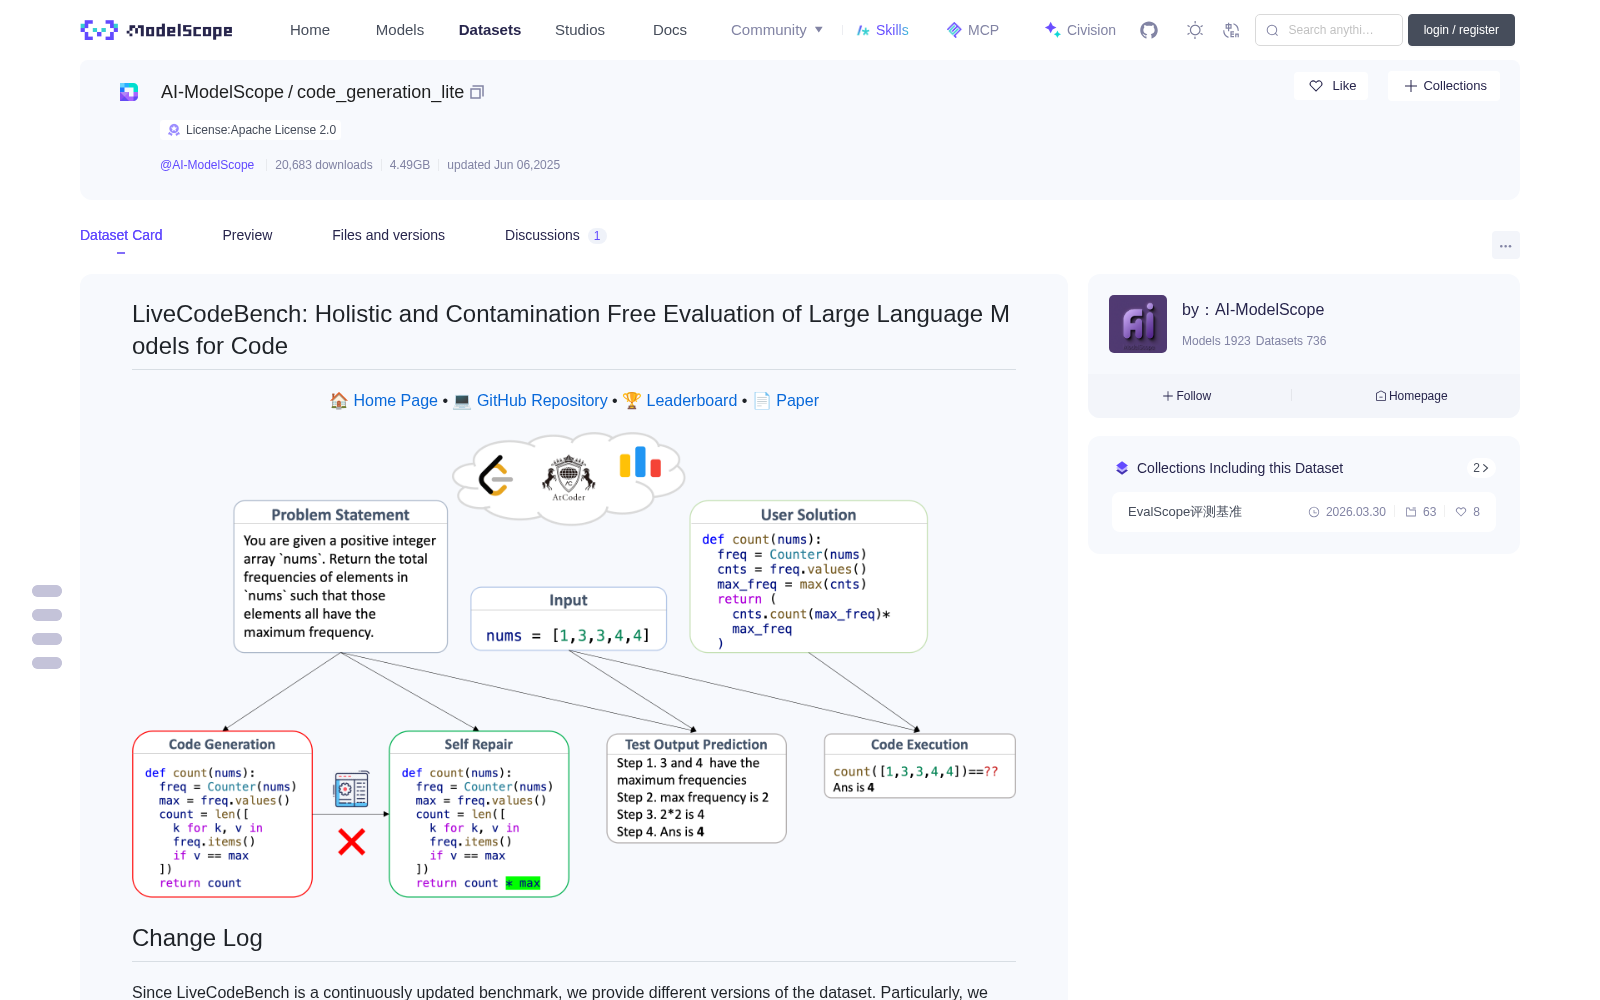Open the ModelScope logo home link

[157, 30]
